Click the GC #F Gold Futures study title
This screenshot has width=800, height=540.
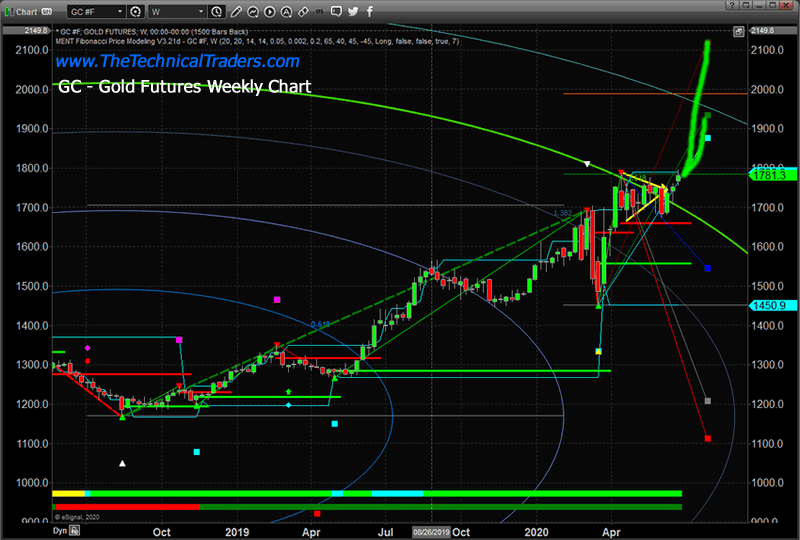pyautogui.click(x=154, y=32)
